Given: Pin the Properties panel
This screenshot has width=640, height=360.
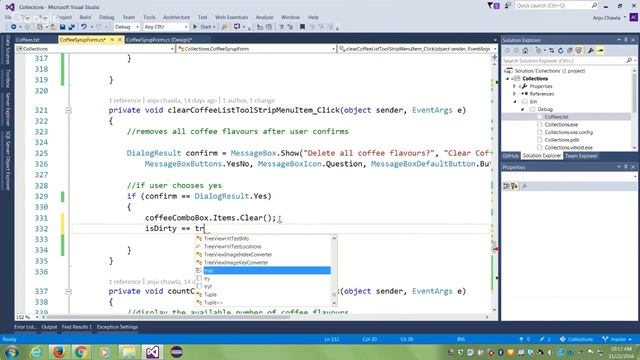Looking at the screenshot, I should click(x=626, y=167).
